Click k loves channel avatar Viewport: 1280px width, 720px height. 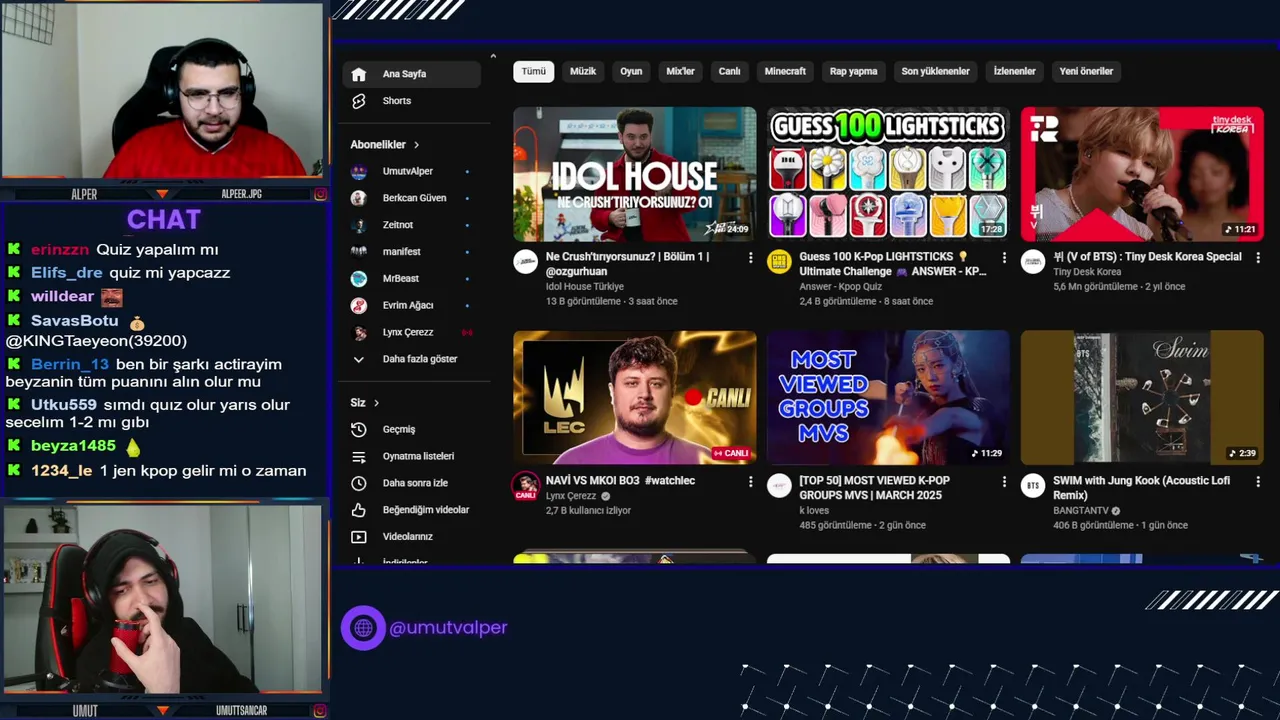779,486
